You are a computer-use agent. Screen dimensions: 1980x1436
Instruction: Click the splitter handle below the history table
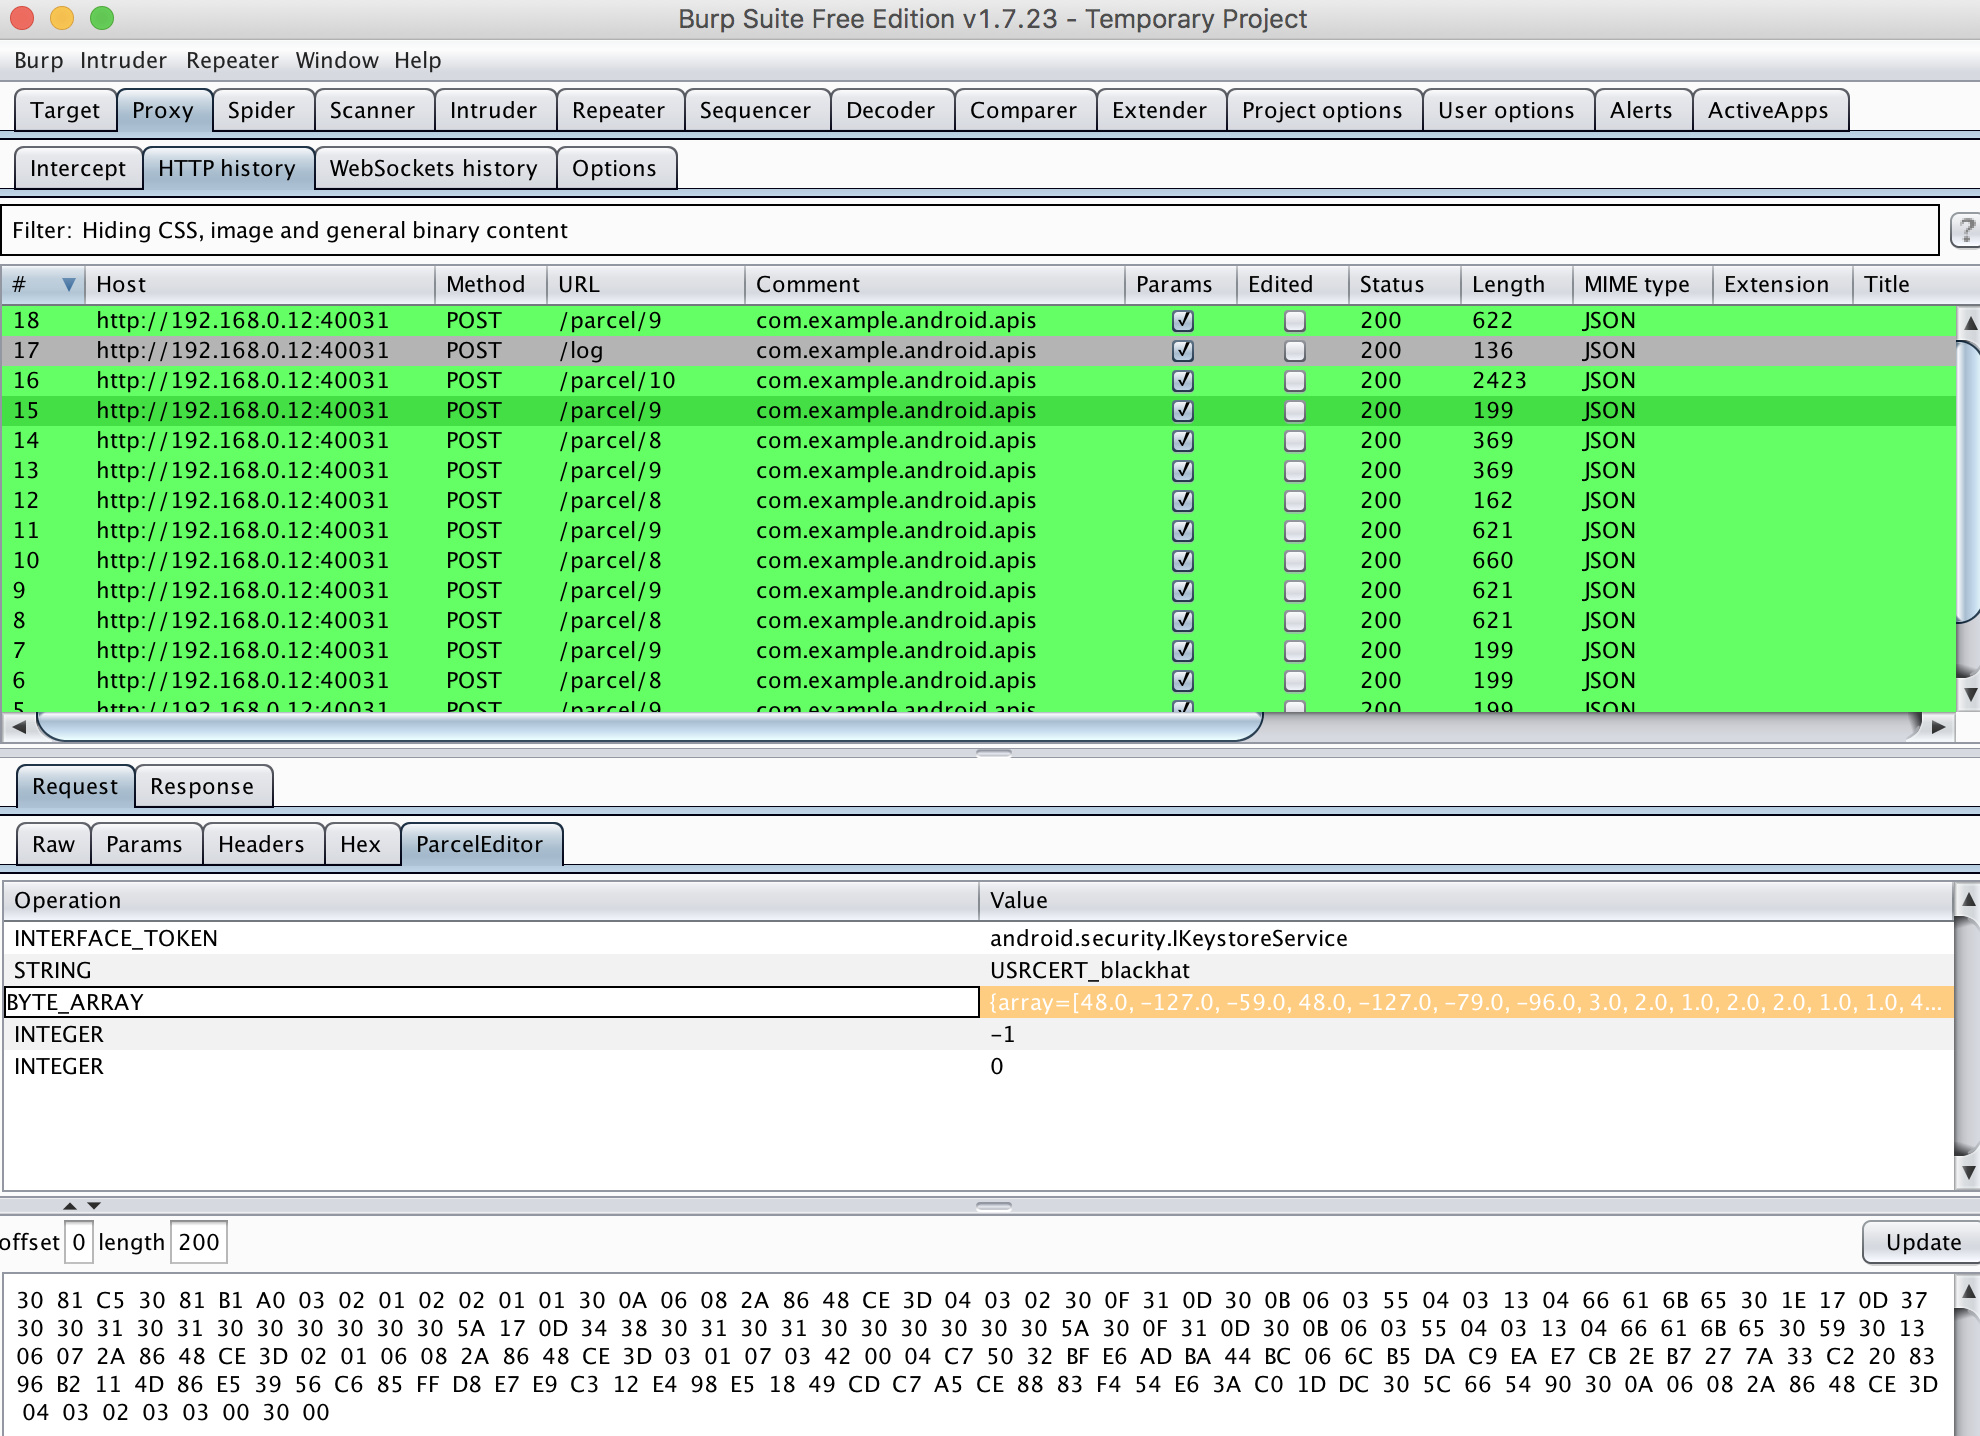click(x=993, y=753)
